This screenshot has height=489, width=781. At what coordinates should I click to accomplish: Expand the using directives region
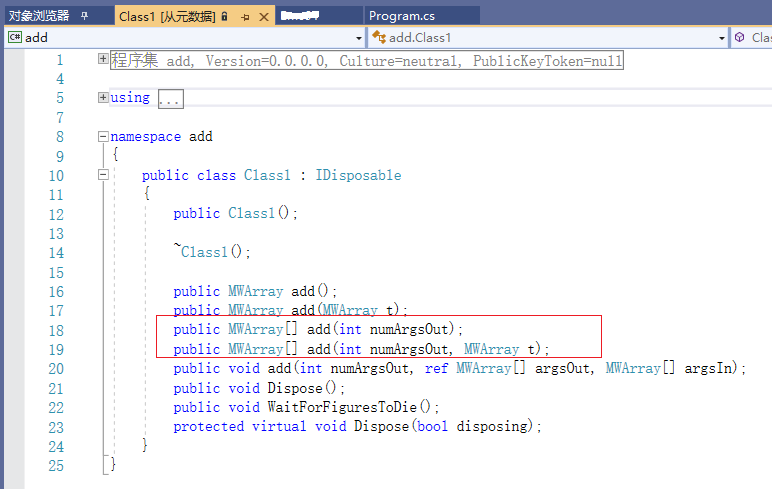(103, 97)
